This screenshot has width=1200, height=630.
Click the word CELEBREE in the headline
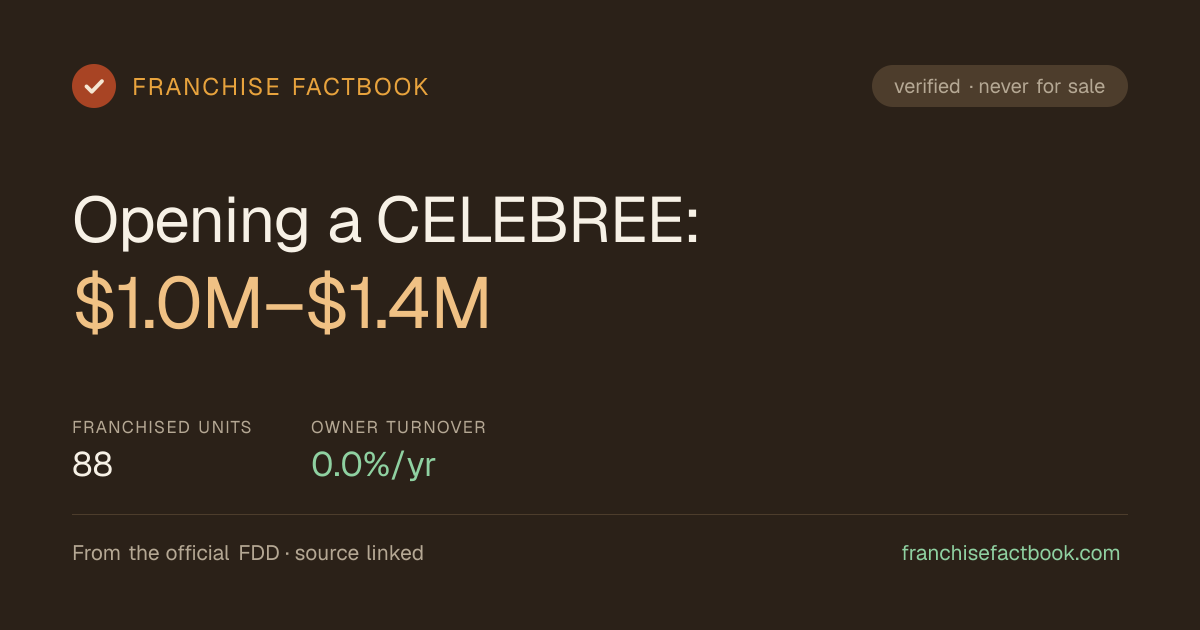(x=530, y=221)
